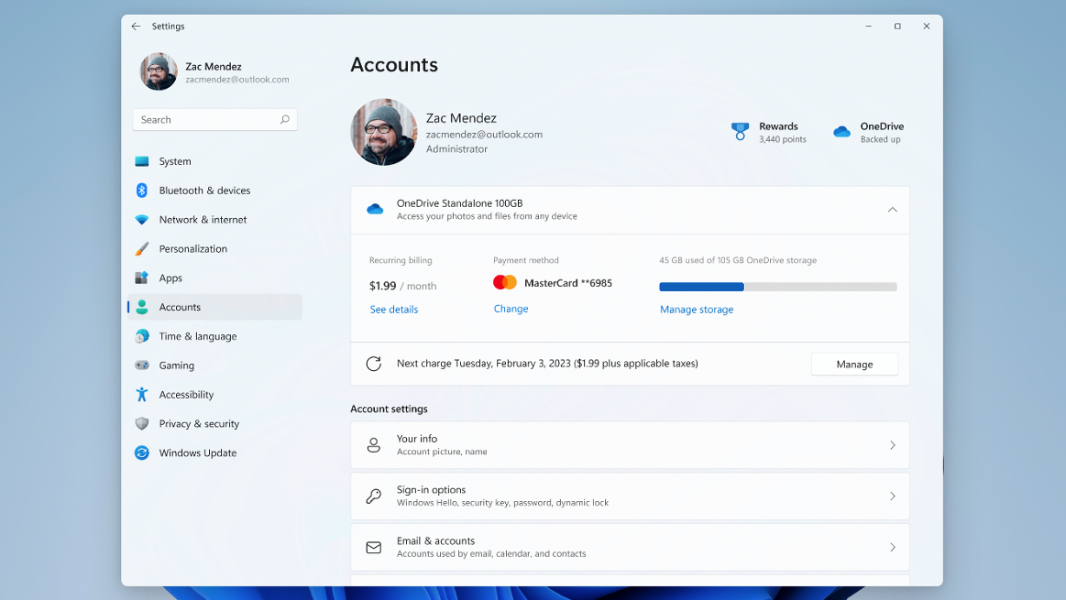Click the back arrow in Settings title bar
The image size is (1066, 600).
click(x=136, y=27)
